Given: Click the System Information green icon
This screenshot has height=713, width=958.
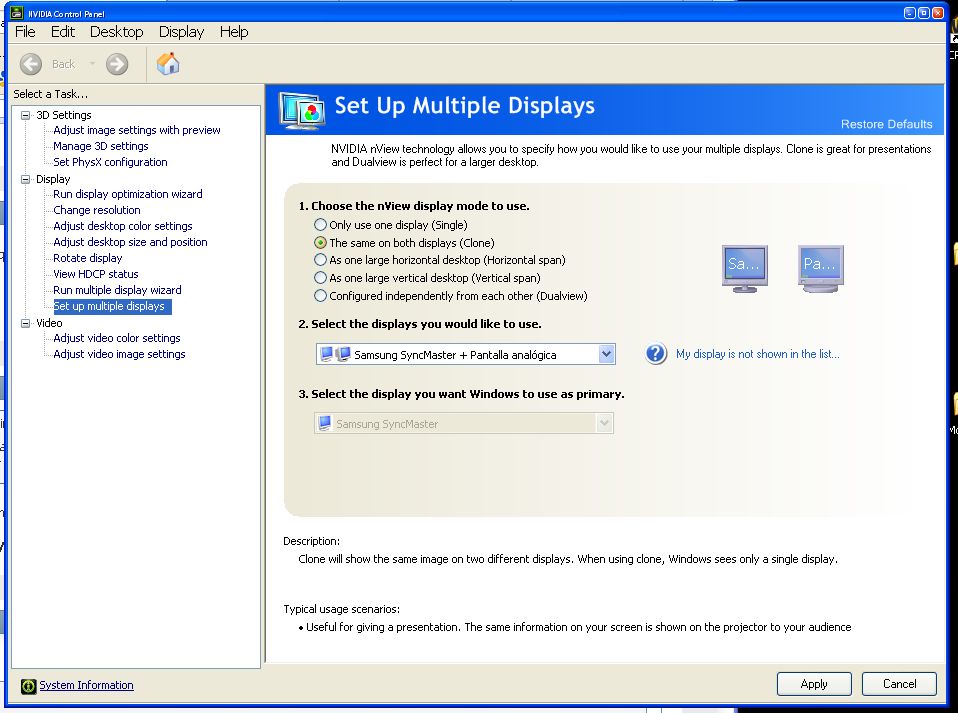Looking at the screenshot, I should click(x=28, y=686).
